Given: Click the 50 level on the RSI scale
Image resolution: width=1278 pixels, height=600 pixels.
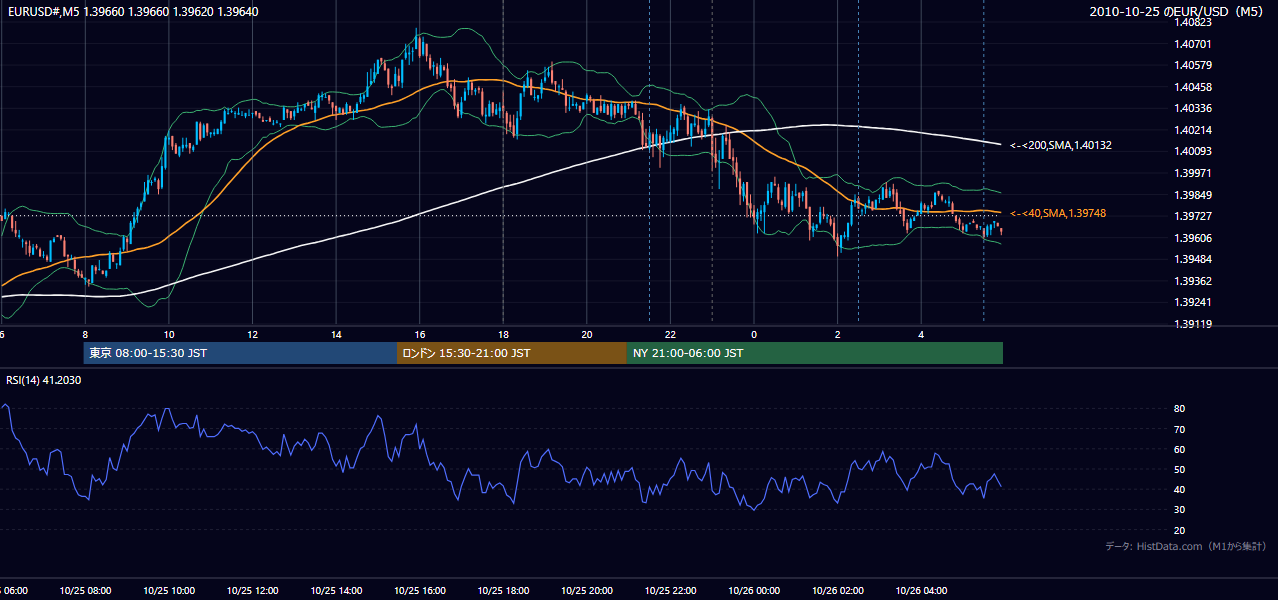Looking at the screenshot, I should tap(1180, 469).
